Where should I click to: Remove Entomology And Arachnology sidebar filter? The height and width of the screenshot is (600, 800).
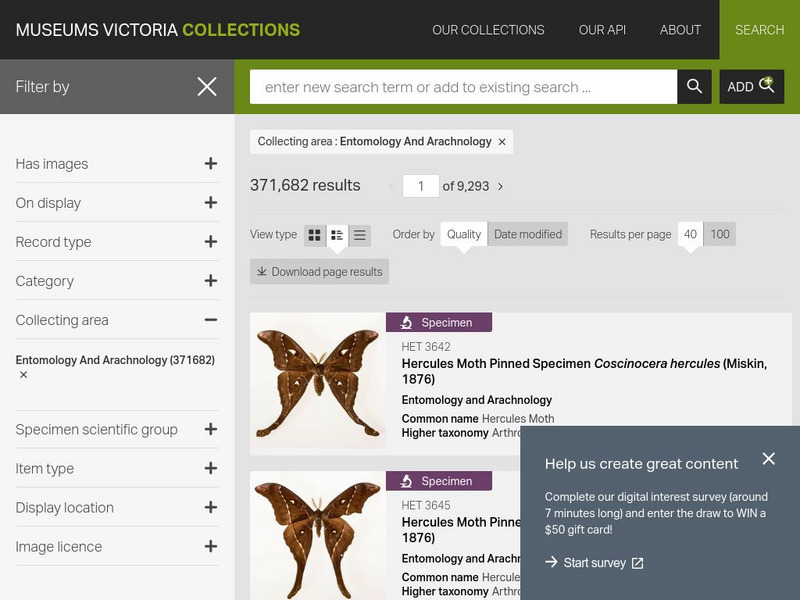click(x=23, y=375)
